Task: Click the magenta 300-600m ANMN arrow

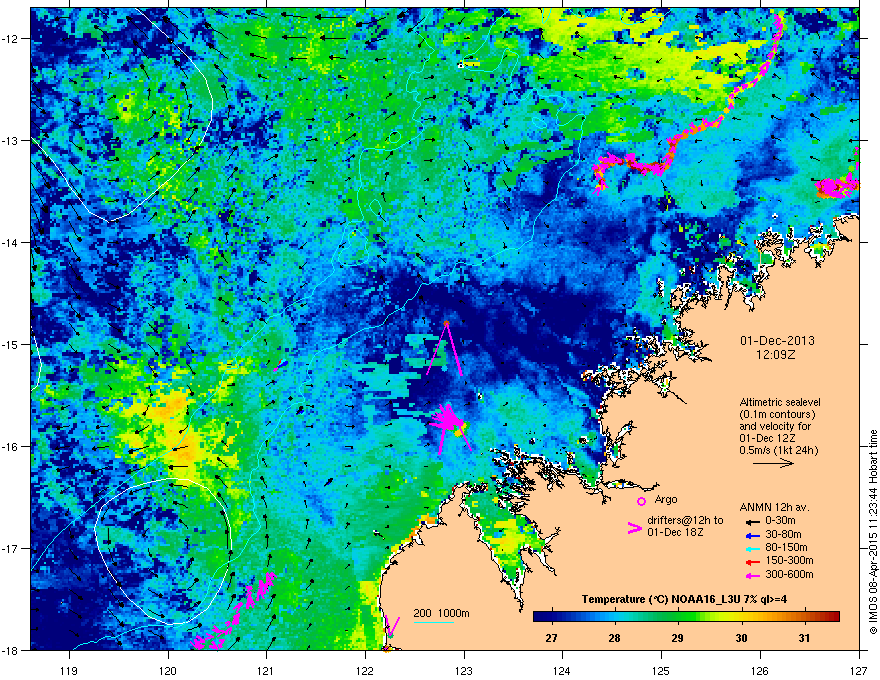Action: point(751,575)
